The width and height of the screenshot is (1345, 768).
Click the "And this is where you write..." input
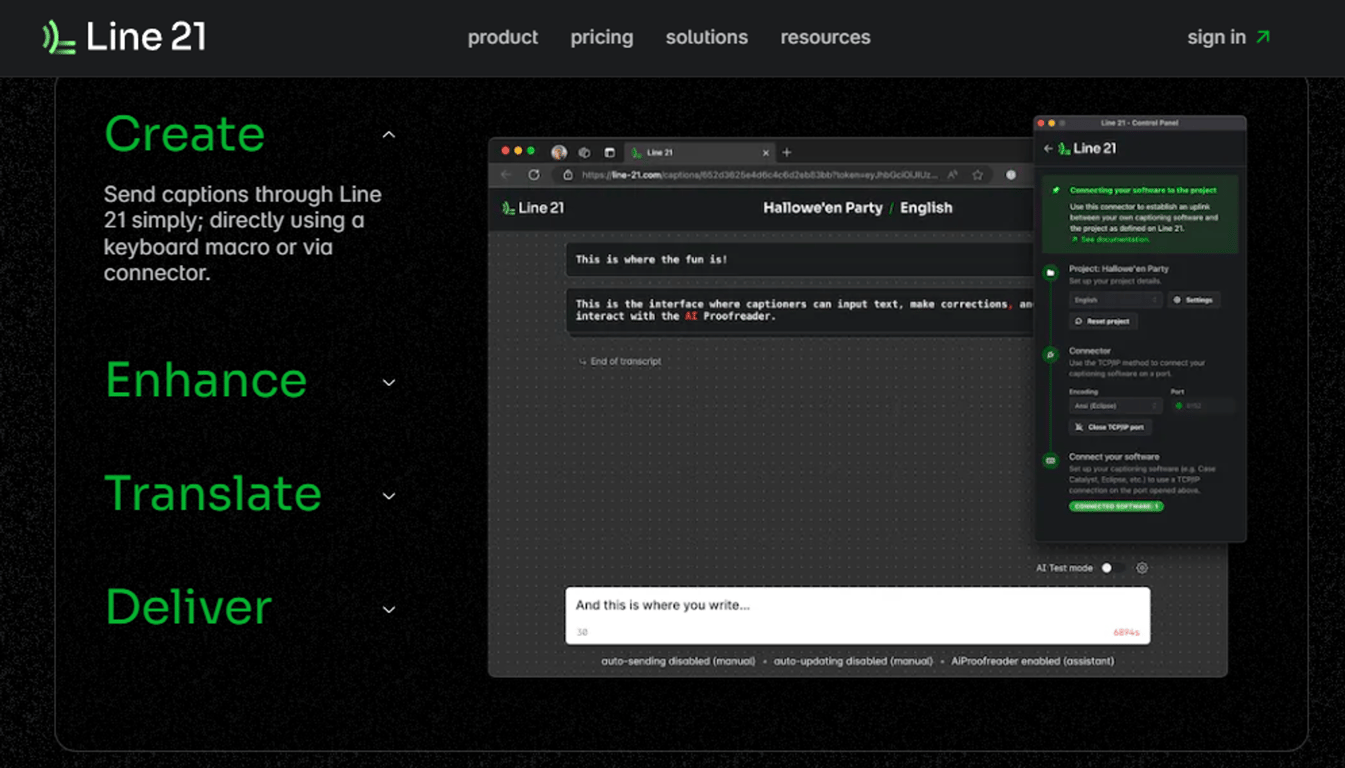tap(858, 615)
